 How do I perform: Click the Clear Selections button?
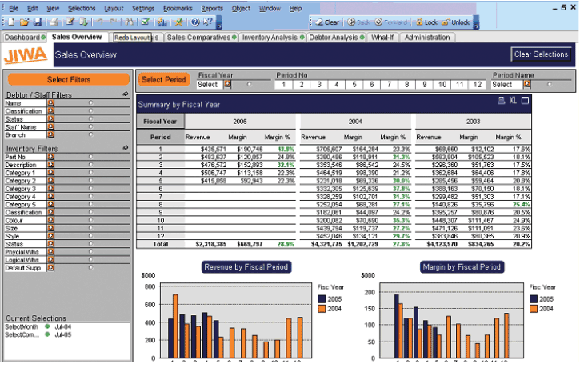541,55
